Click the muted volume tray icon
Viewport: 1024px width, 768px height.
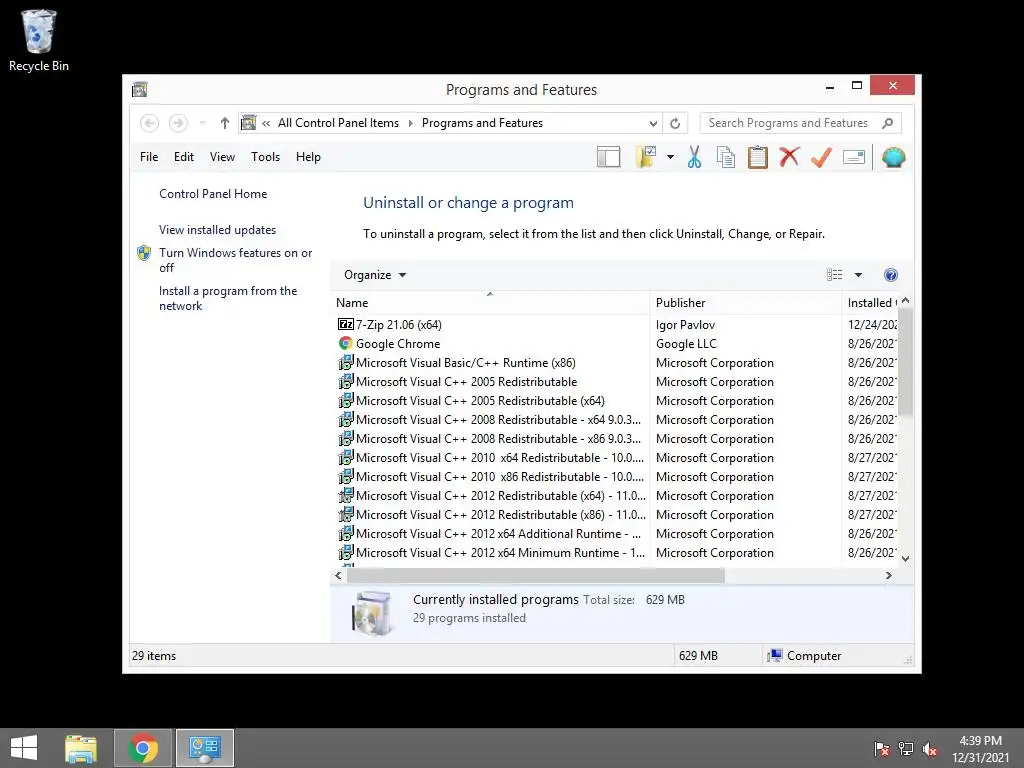click(930, 749)
